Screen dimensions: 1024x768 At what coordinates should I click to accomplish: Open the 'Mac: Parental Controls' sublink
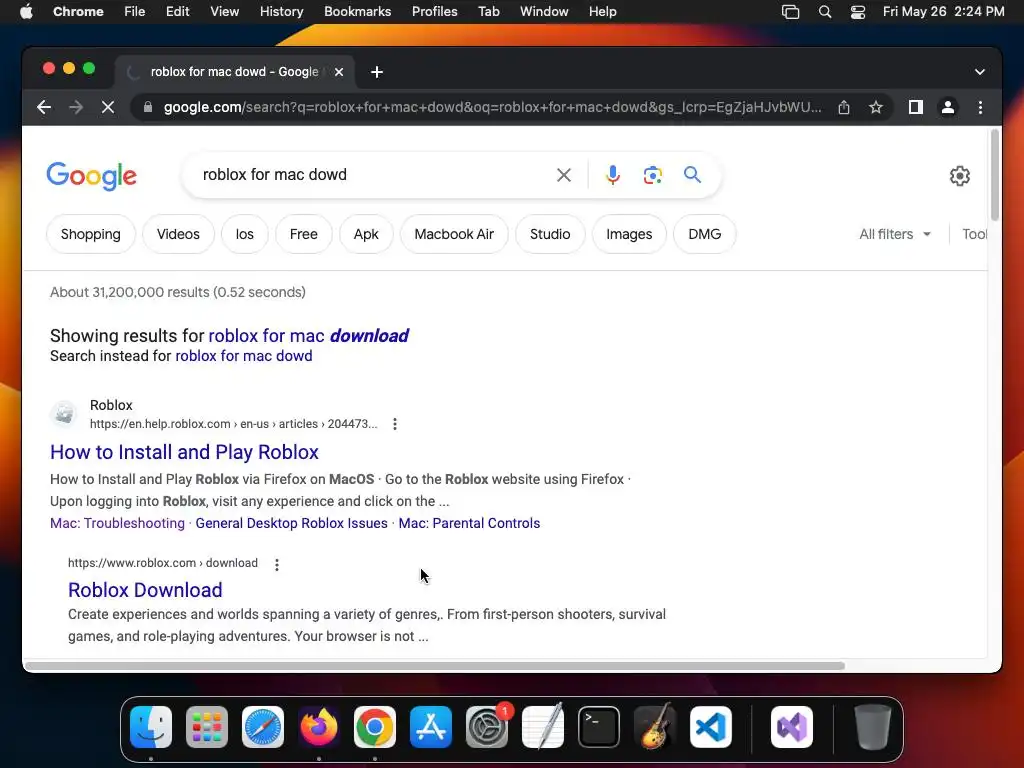pos(469,523)
